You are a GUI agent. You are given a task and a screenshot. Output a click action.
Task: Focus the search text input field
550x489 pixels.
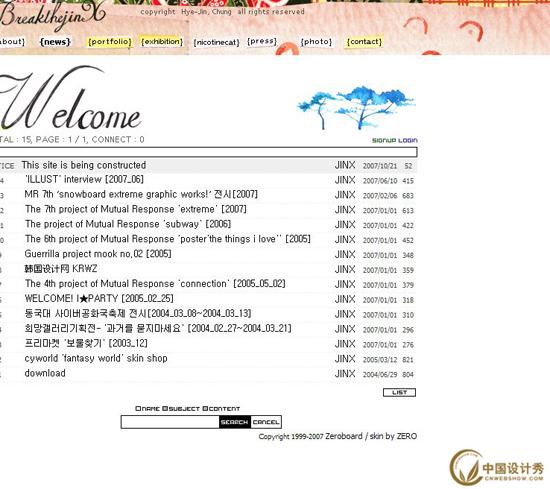[x=170, y=422]
